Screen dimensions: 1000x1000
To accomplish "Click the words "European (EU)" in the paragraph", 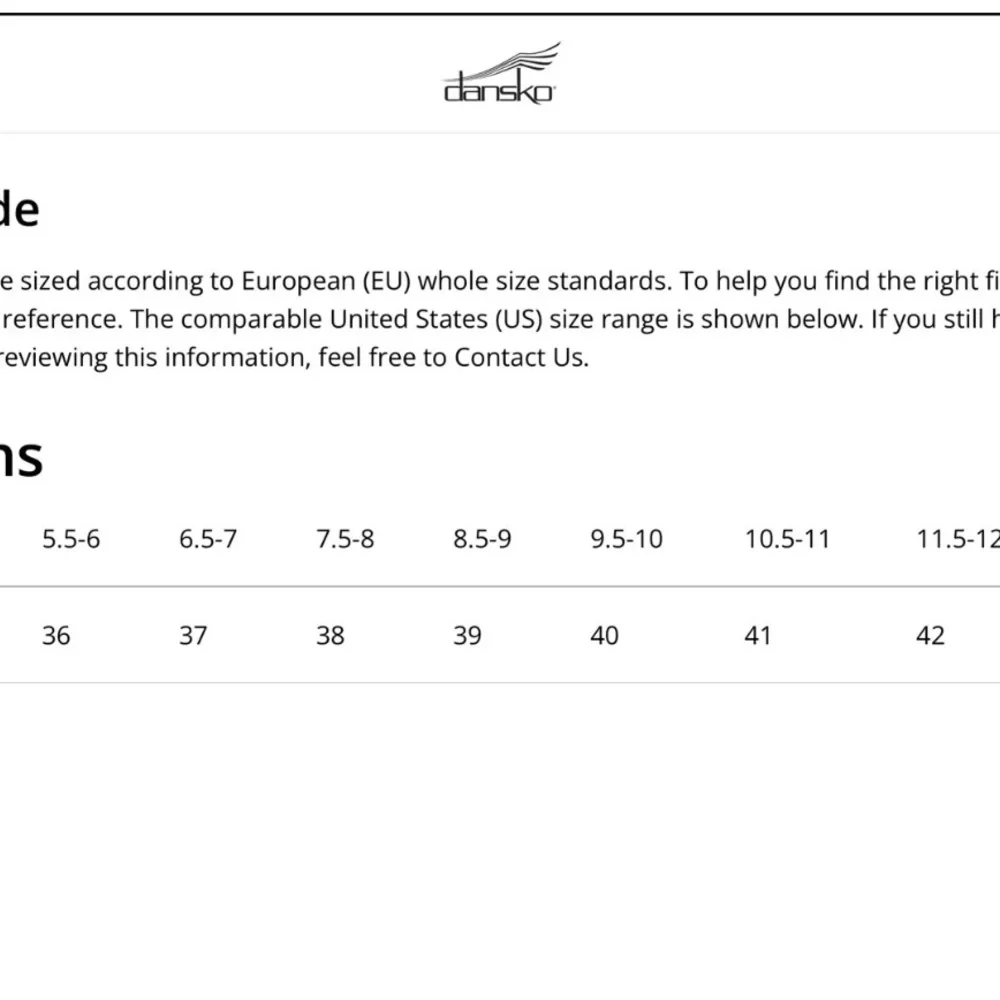I will (325, 281).
